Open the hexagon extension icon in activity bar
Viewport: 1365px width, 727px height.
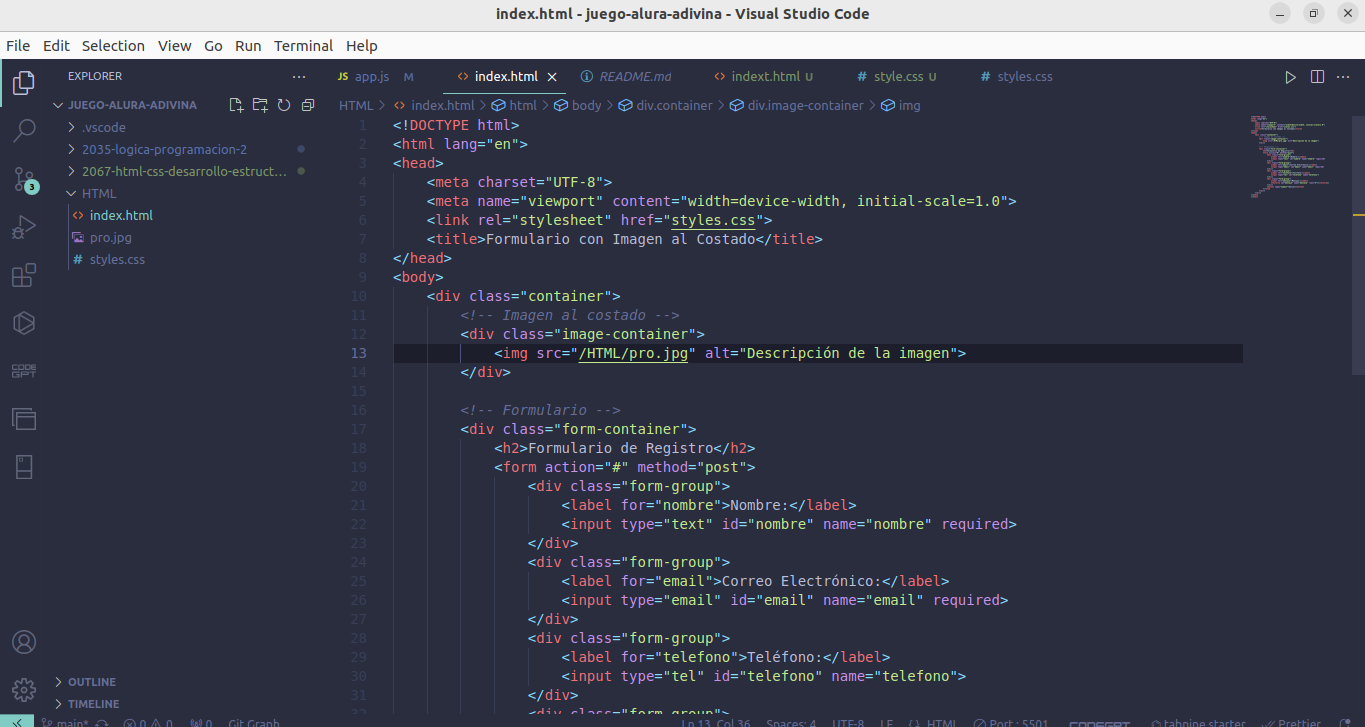[x=24, y=323]
